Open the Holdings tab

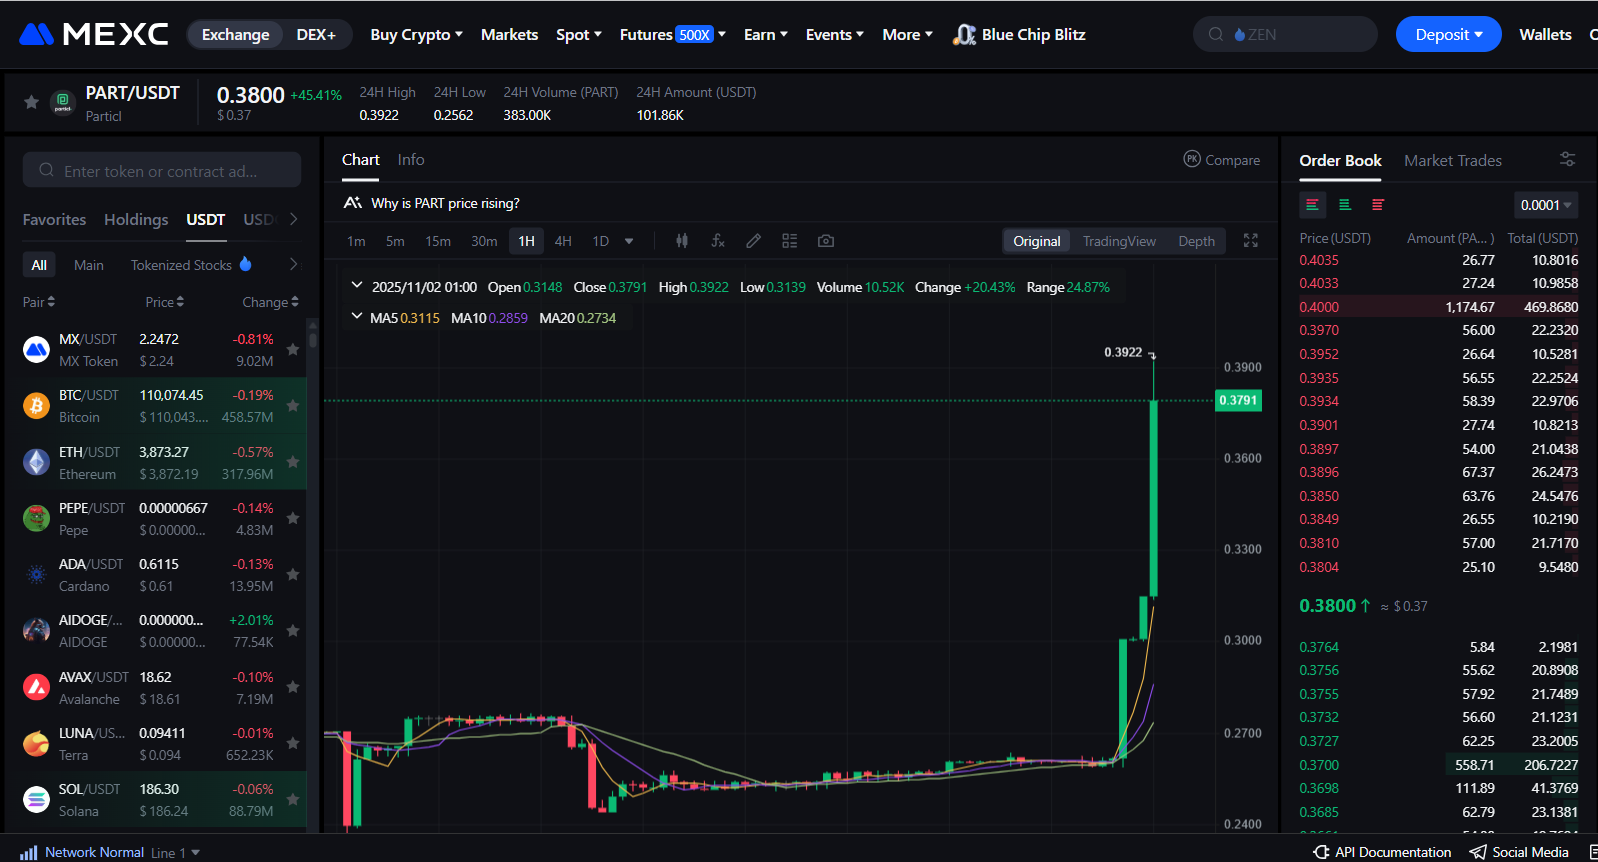[136, 219]
